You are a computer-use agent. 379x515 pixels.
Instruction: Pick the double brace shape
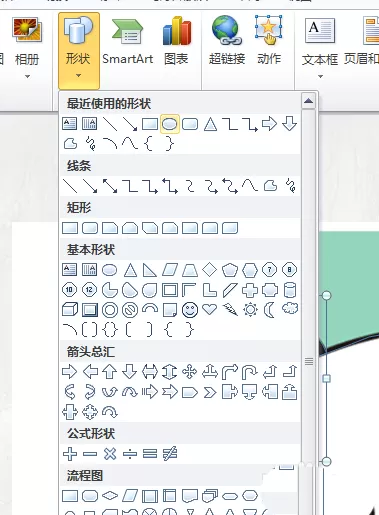(110, 330)
